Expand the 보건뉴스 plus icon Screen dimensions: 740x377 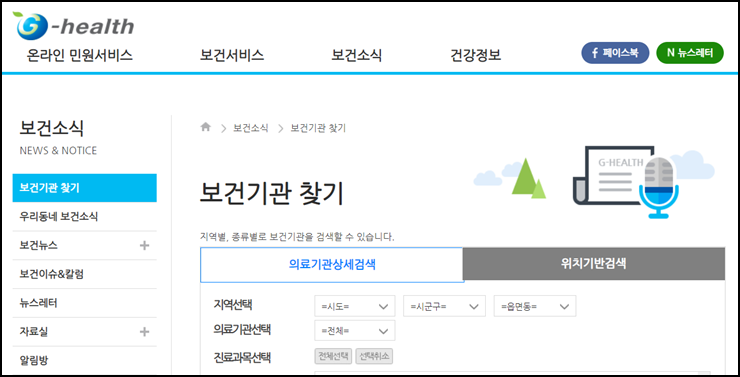click(144, 245)
